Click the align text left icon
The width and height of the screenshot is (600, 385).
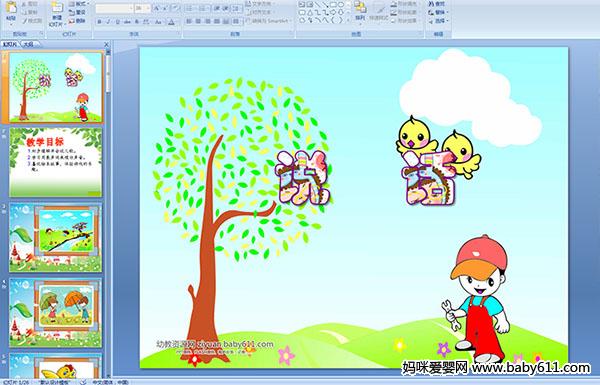(x=189, y=21)
